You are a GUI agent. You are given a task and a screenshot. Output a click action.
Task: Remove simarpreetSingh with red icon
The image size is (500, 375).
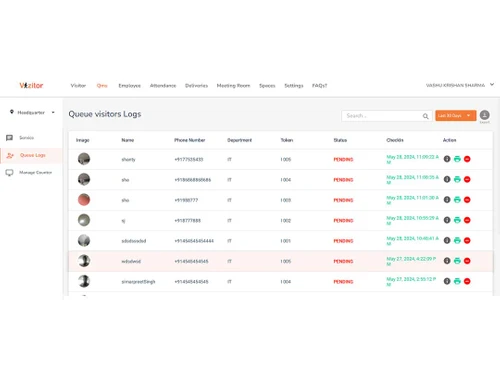pyautogui.click(x=467, y=281)
